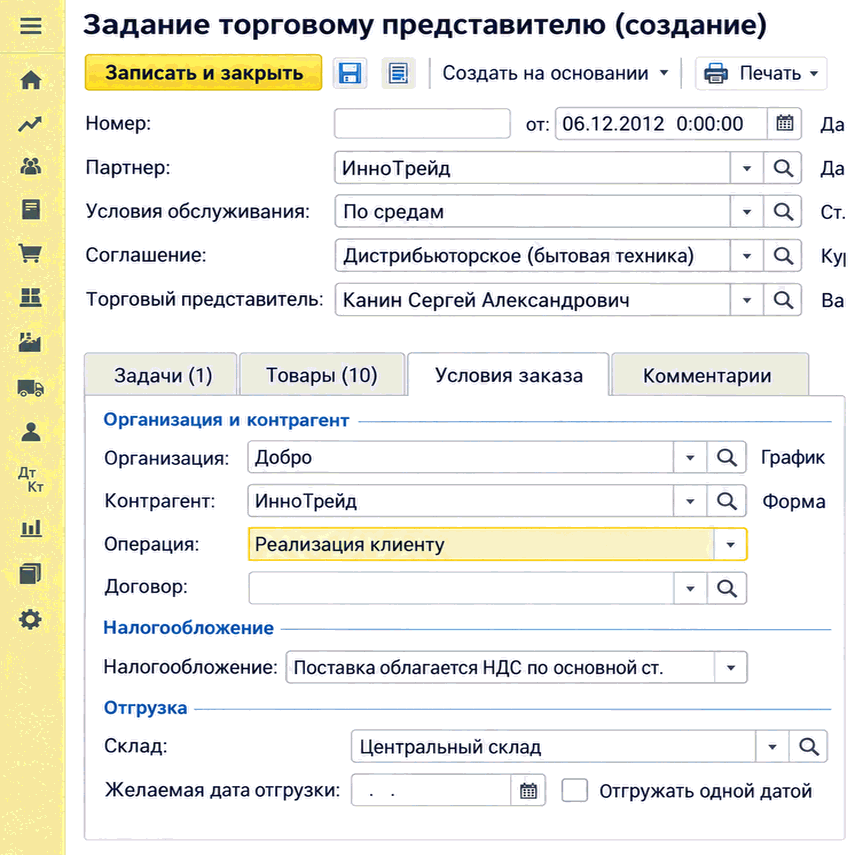Open the Условия обслуживания magnifier lookup
Screen dimensions: 855x855
pos(782,212)
